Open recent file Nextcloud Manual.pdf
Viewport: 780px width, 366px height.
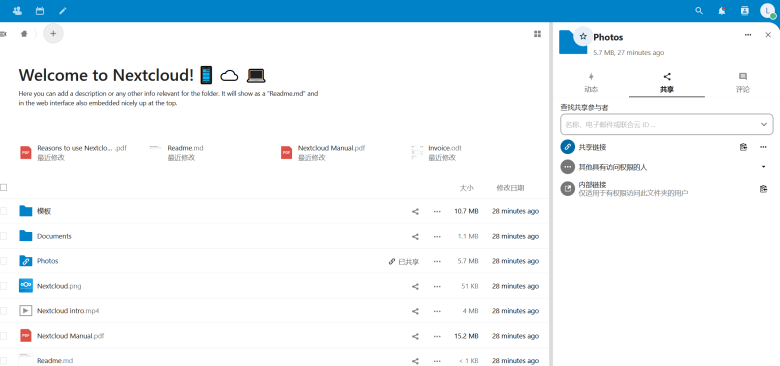(323, 153)
